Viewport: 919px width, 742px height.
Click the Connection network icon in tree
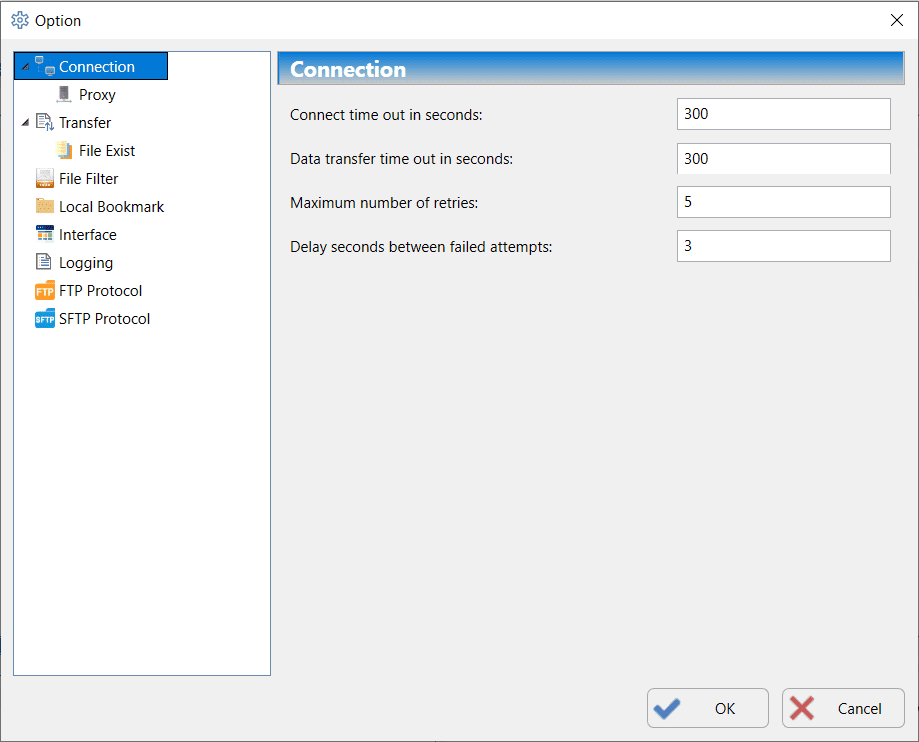click(44, 67)
